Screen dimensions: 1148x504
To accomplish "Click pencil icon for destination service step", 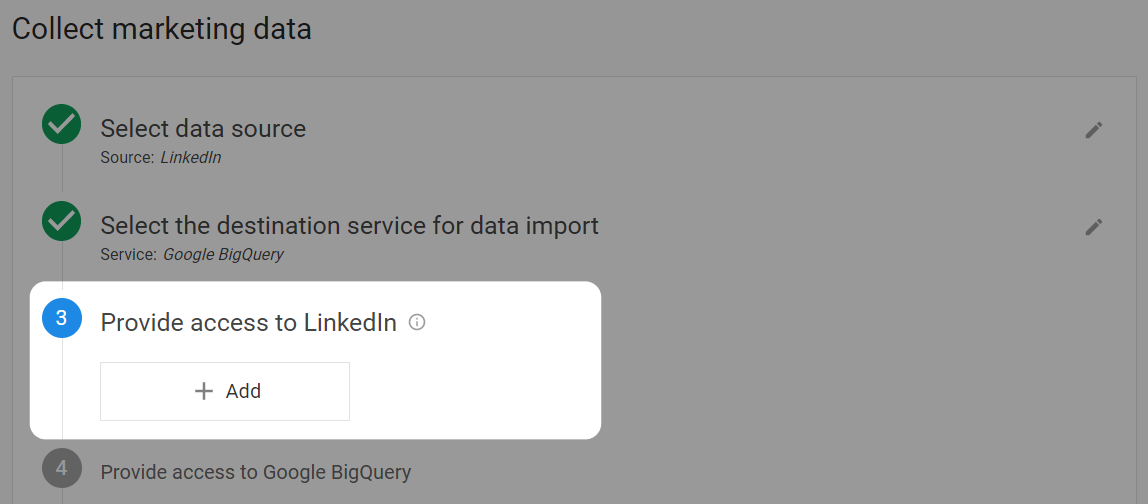I will point(1093,227).
